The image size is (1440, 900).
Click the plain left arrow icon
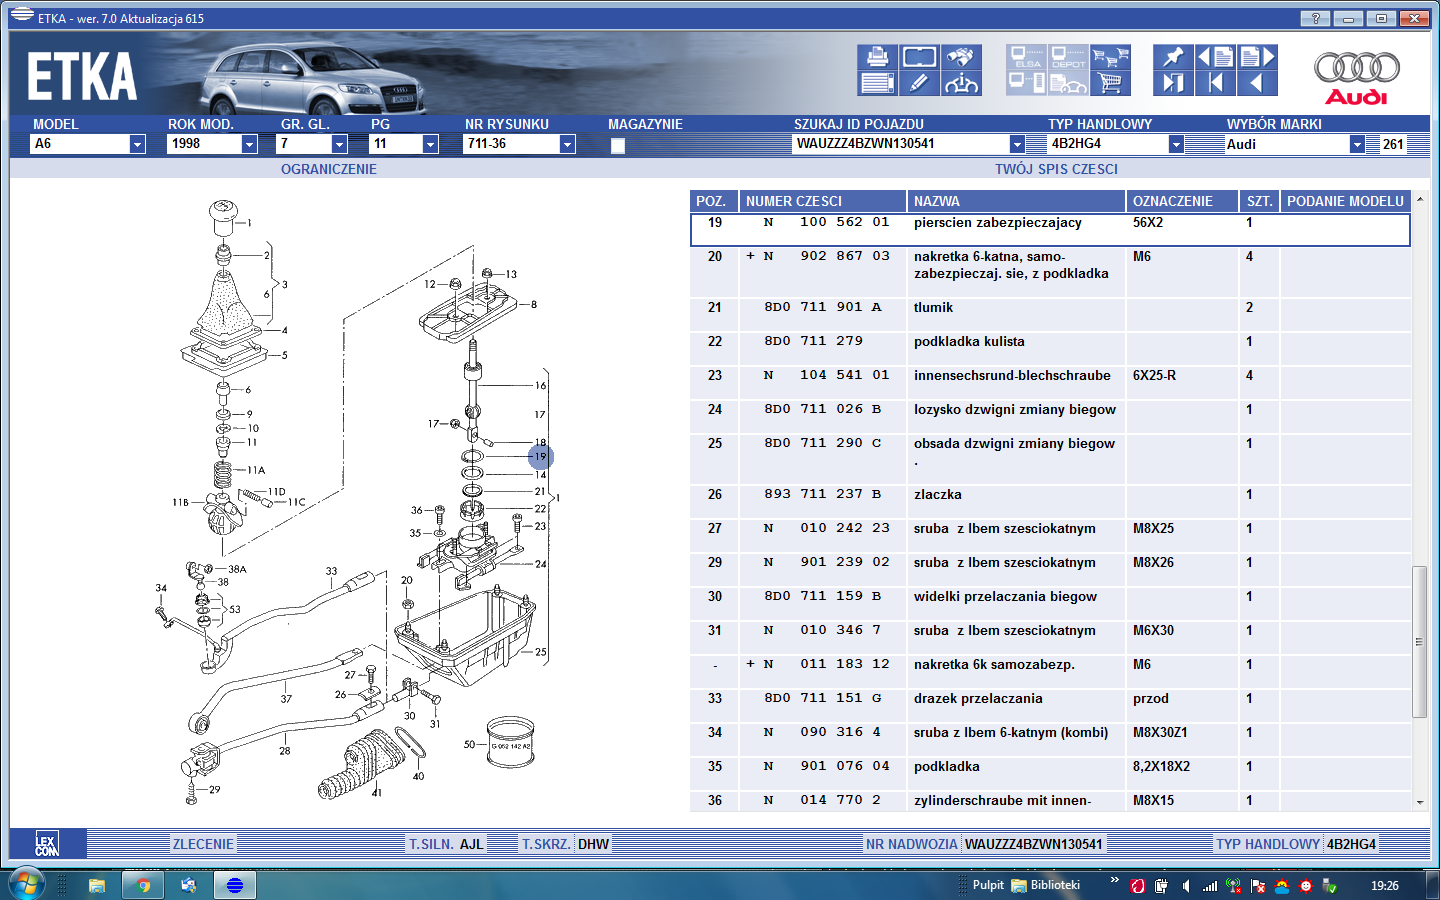[x=1257, y=83]
